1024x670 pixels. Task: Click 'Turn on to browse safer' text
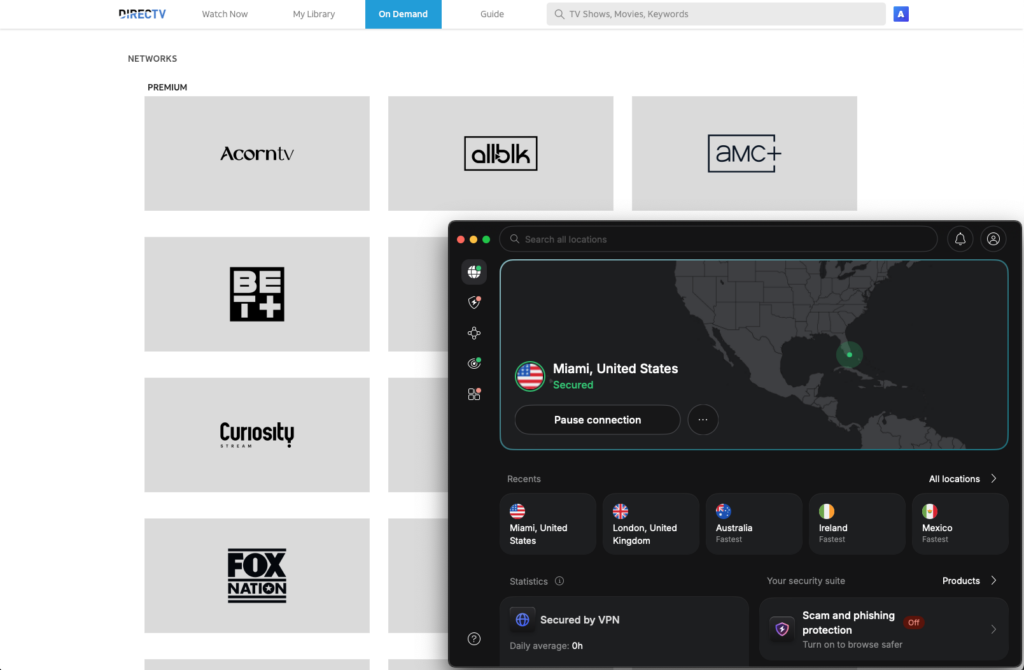(x=852, y=644)
